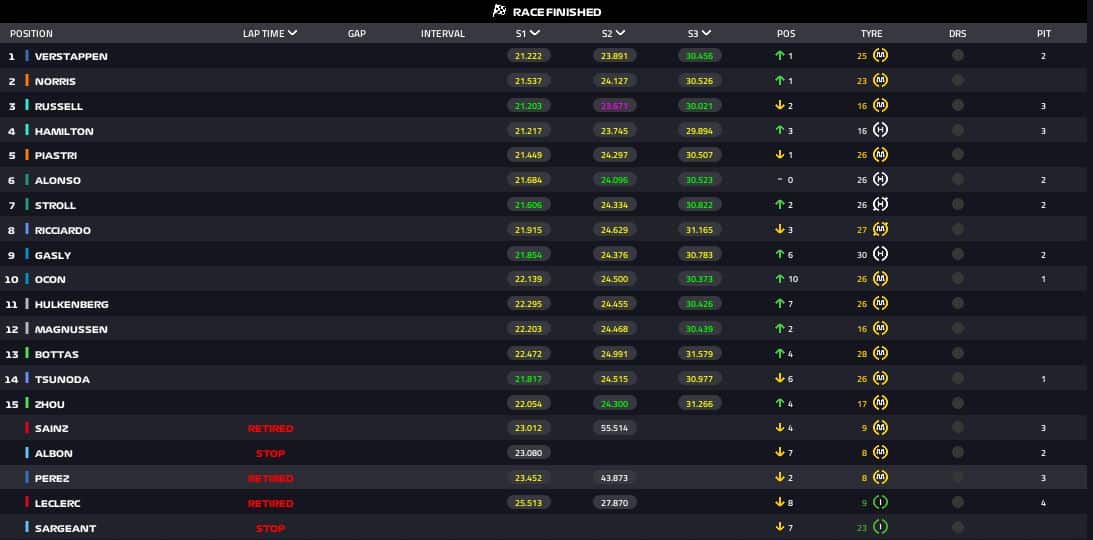The width and height of the screenshot is (1093, 540).
Task: Click Sargeant's green intermediate tyre icon
Action: [880, 527]
